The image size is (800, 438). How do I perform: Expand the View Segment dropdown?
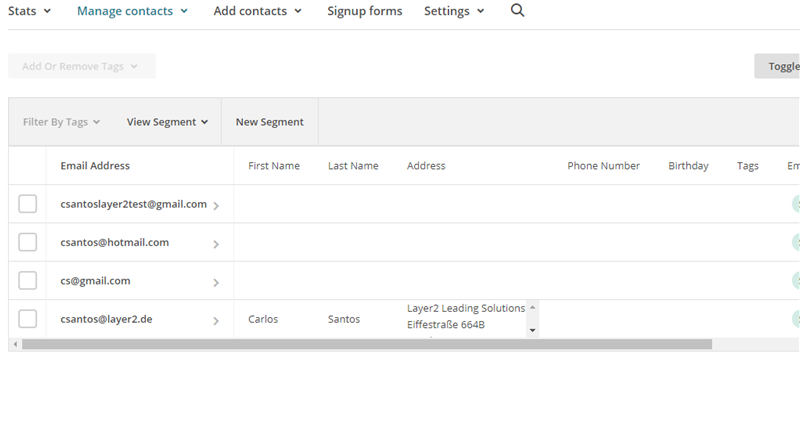[167, 122]
